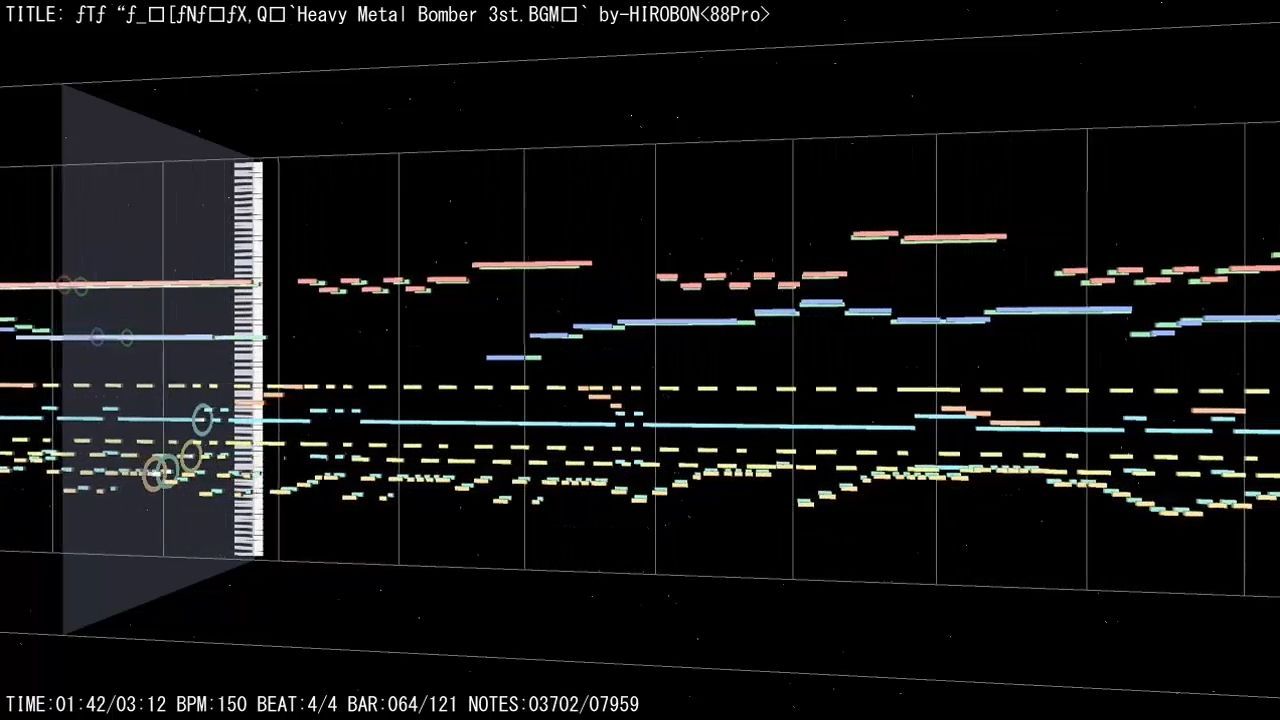Image resolution: width=1280 pixels, height=720 pixels.
Task: Click the by-HIROBON<88Pro> author text
Action: (x=684, y=14)
